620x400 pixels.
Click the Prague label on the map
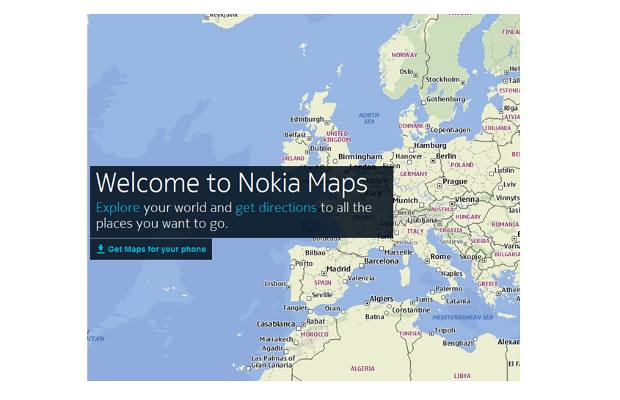[455, 181]
